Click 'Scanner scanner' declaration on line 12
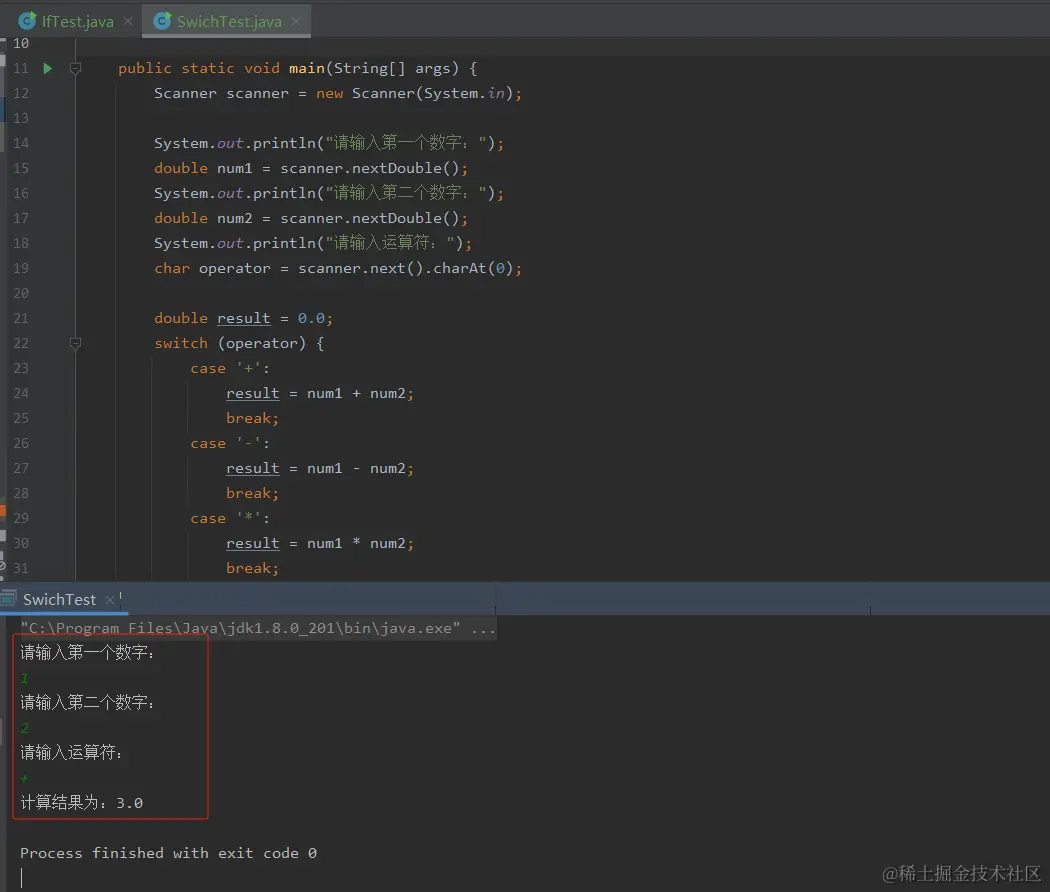The image size is (1050, 892). click(x=221, y=94)
